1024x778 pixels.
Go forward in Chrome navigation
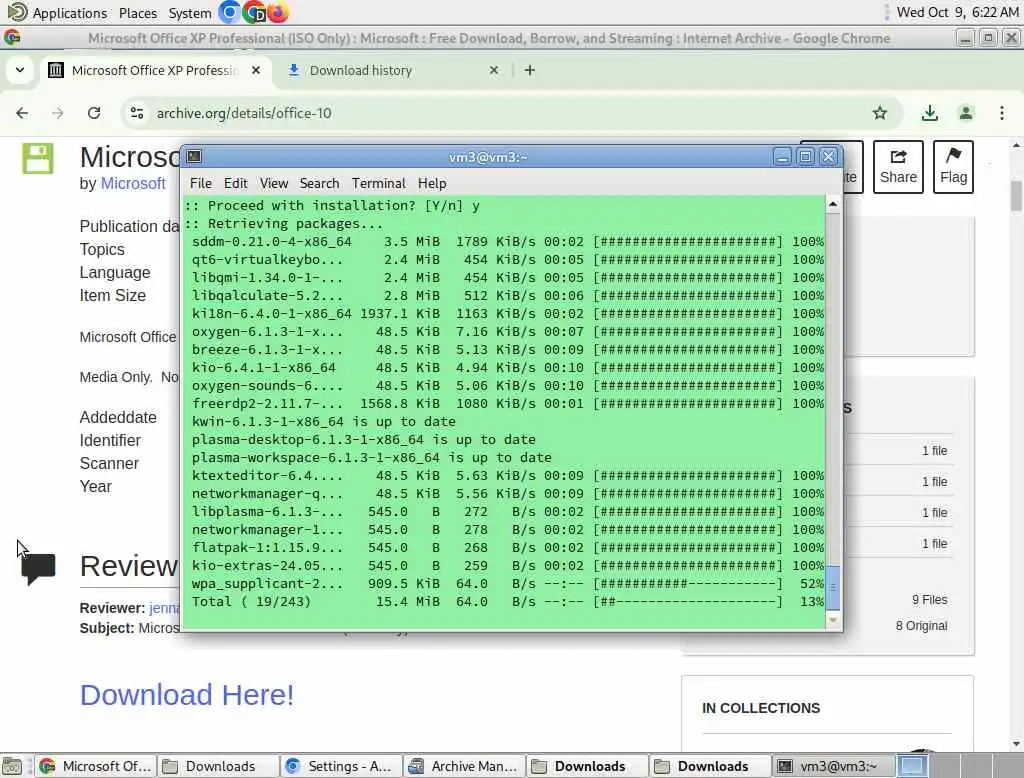pyautogui.click(x=58, y=113)
